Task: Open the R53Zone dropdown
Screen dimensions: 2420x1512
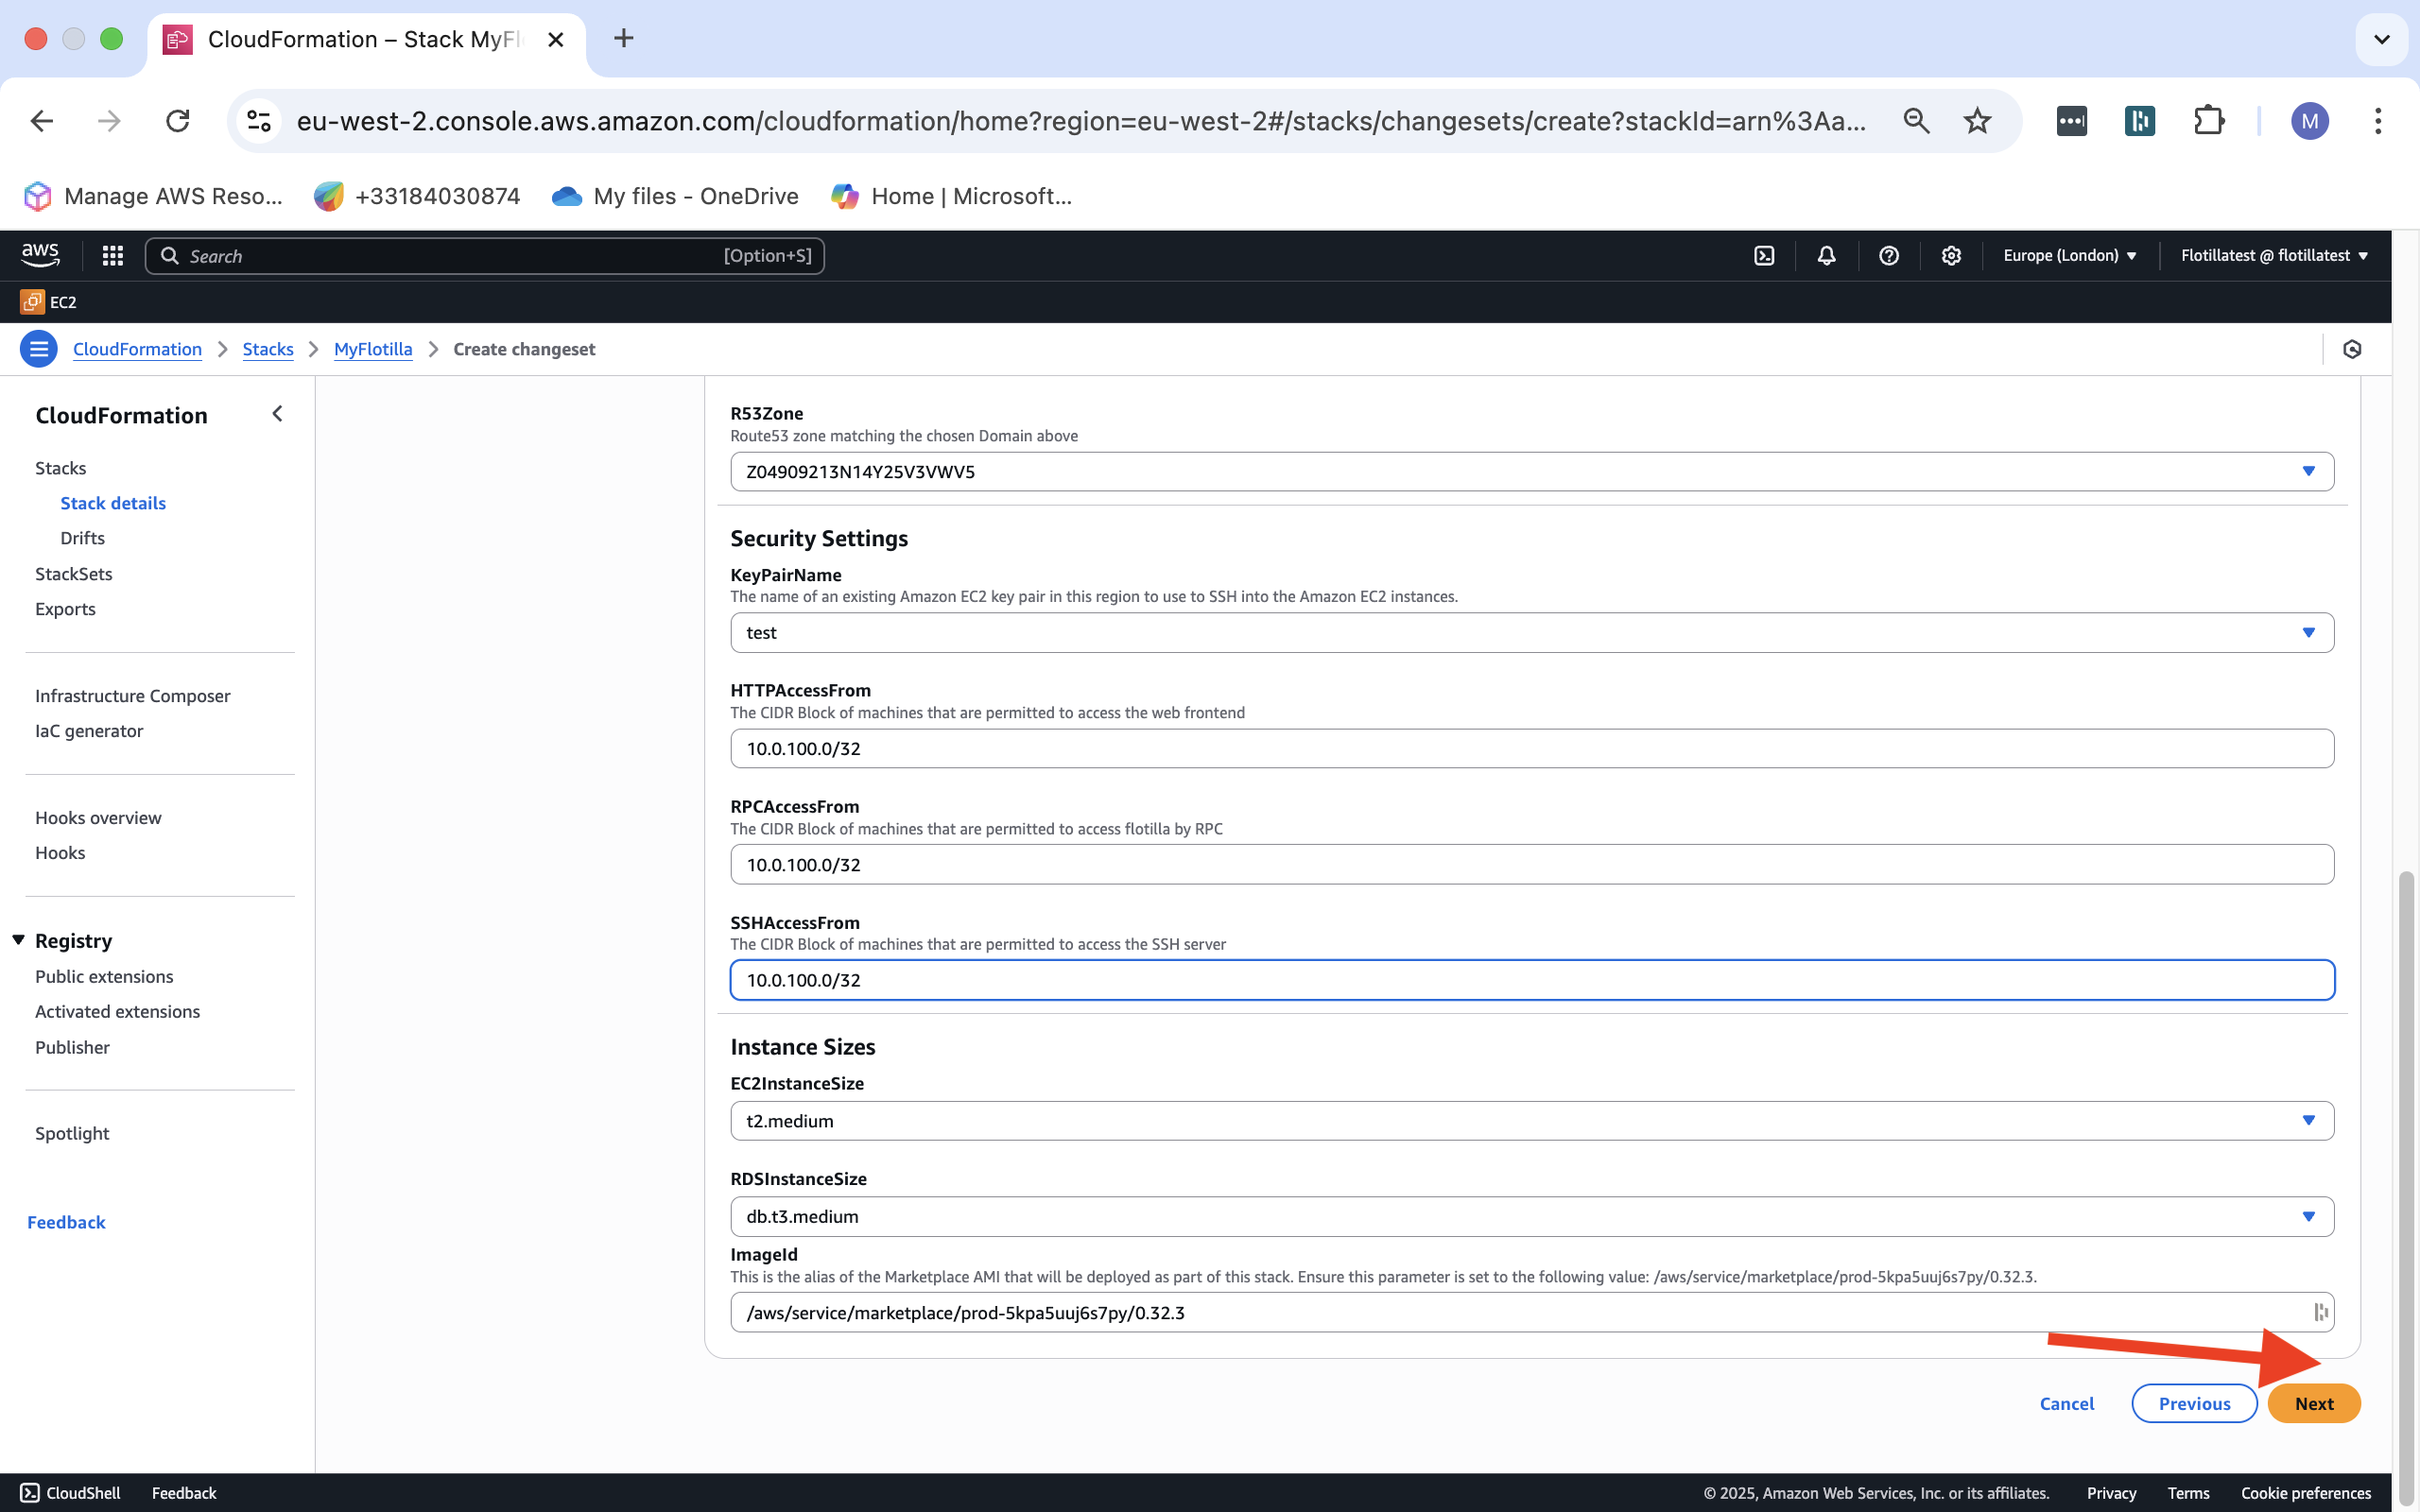Action: point(1531,472)
